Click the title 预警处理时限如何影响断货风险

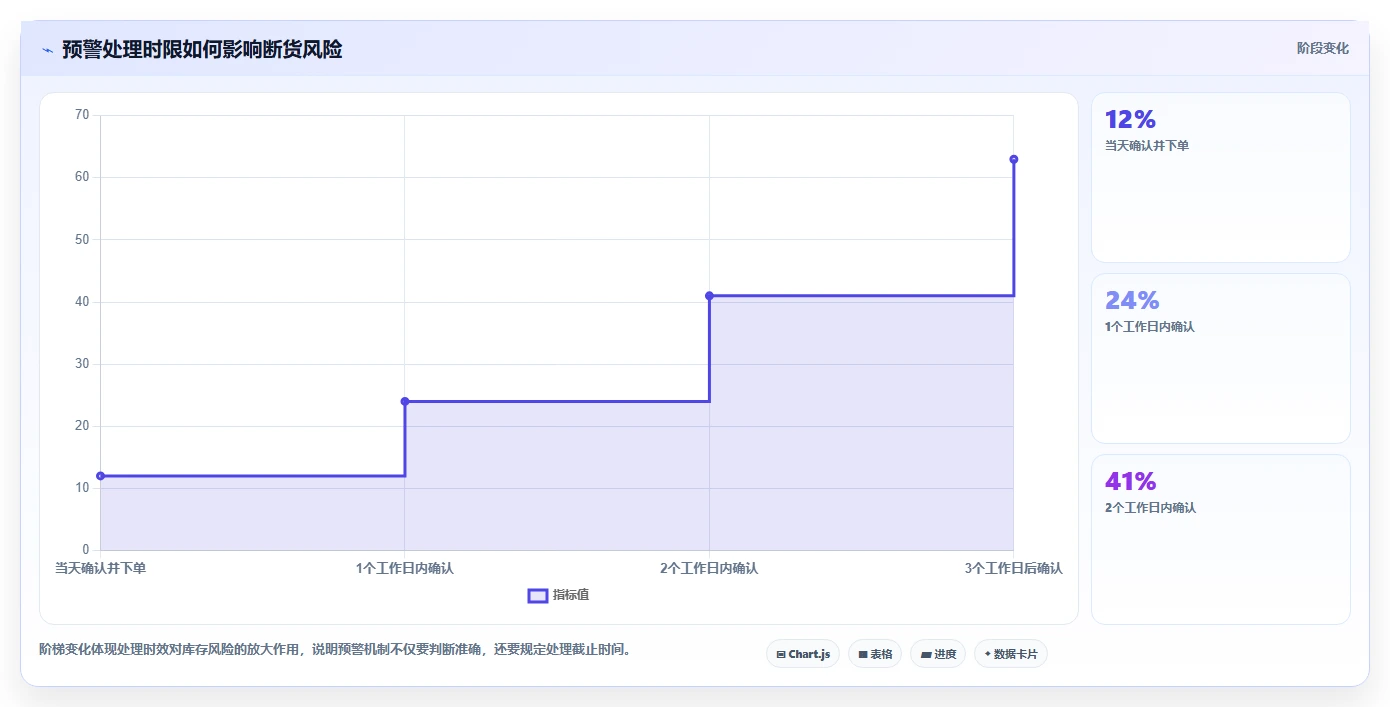tap(202, 49)
